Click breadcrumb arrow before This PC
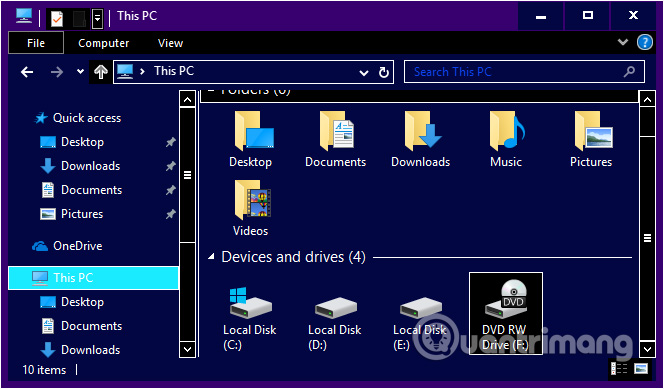Screen dimensions: 664x389 pyautogui.click(x=142, y=72)
